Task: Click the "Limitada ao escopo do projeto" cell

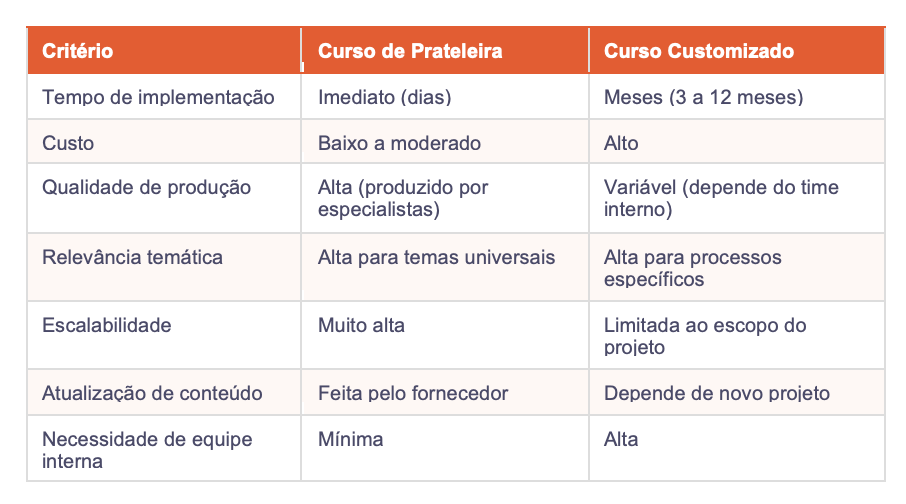Action: (705, 336)
